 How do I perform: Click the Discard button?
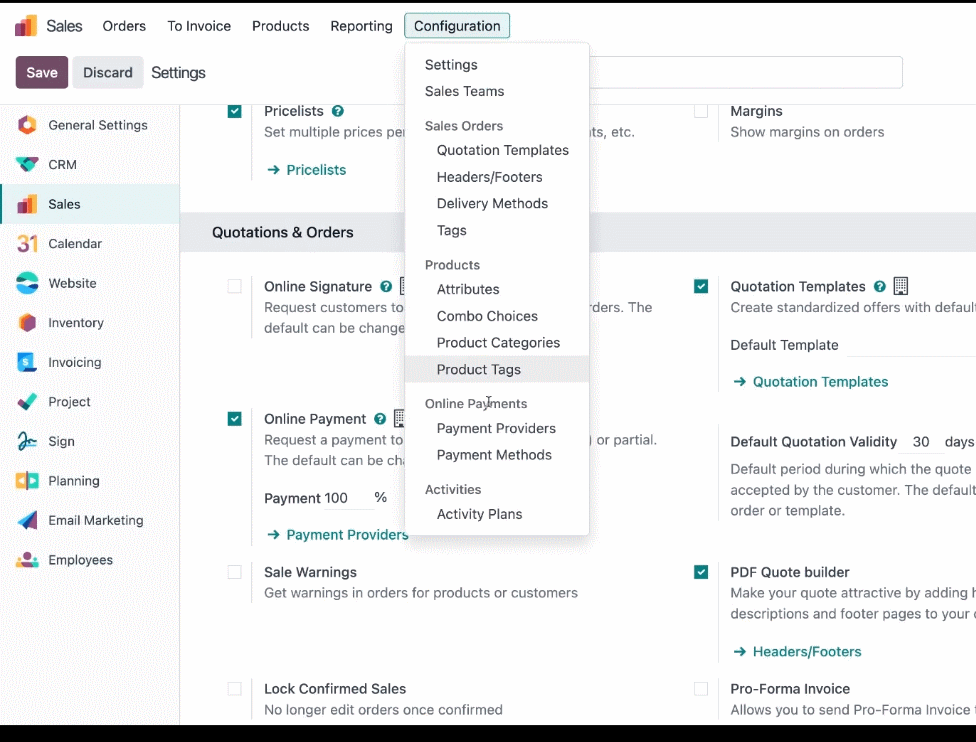pos(108,72)
